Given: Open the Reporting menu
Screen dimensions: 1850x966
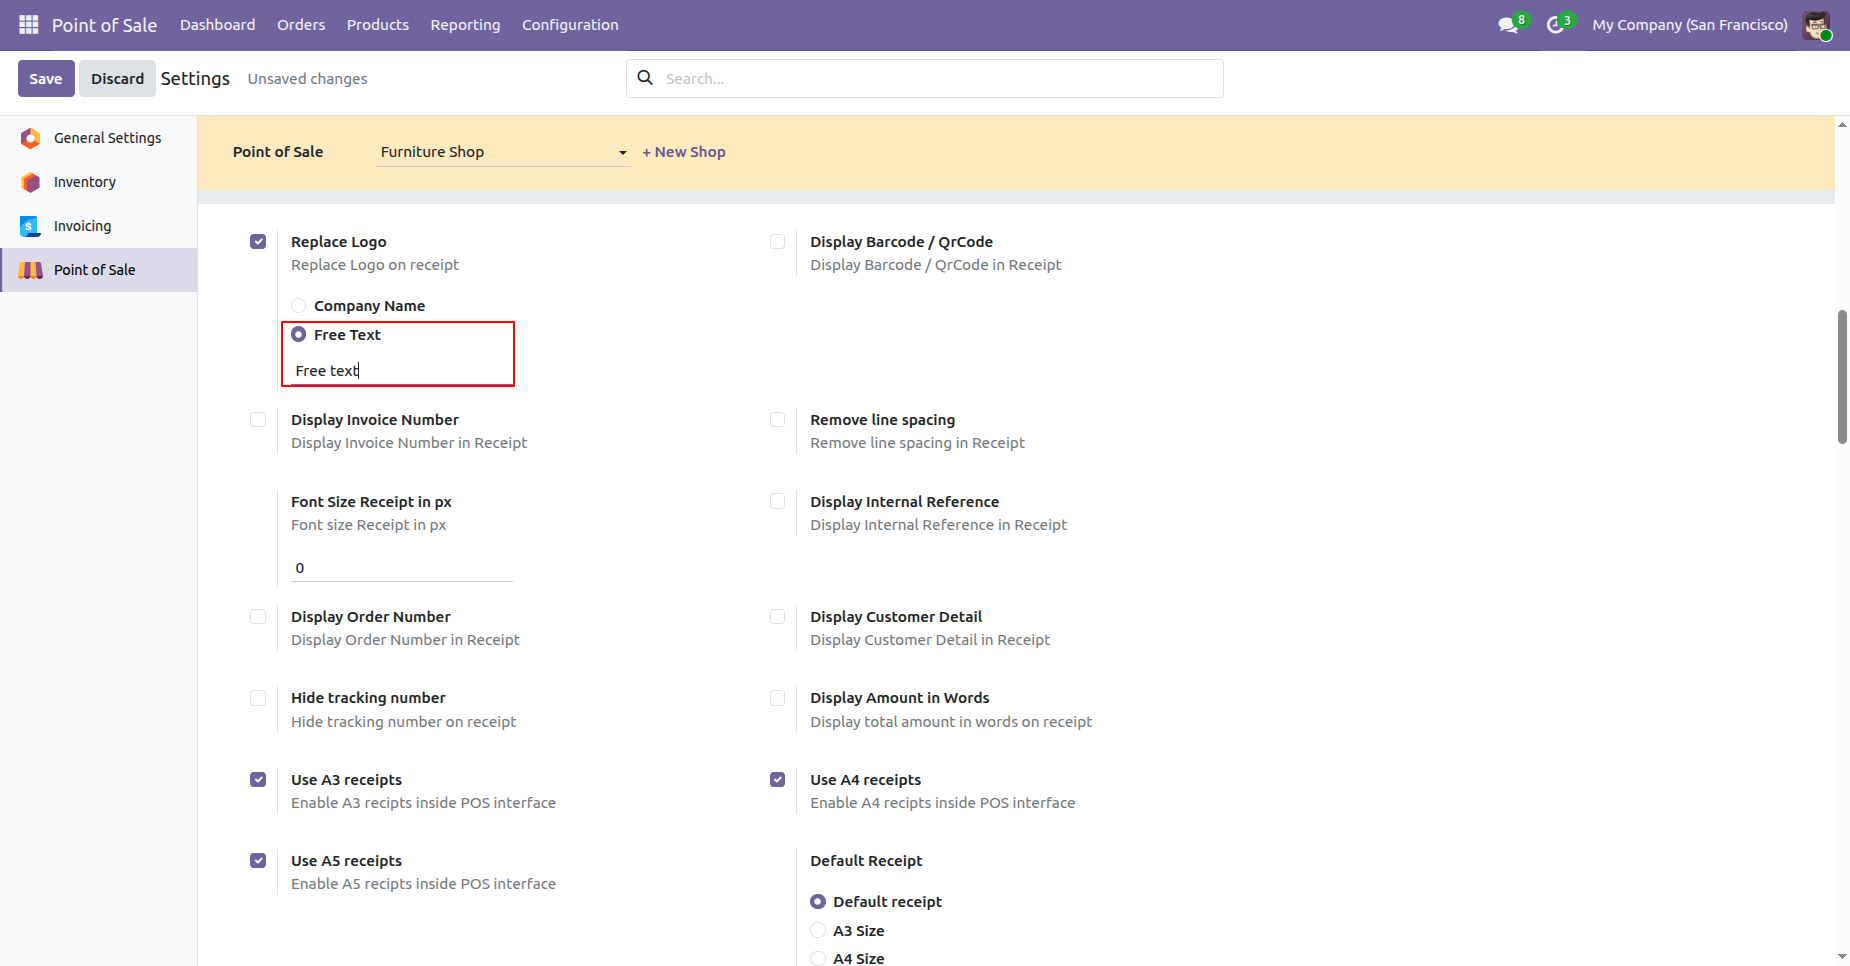Looking at the screenshot, I should coord(465,25).
